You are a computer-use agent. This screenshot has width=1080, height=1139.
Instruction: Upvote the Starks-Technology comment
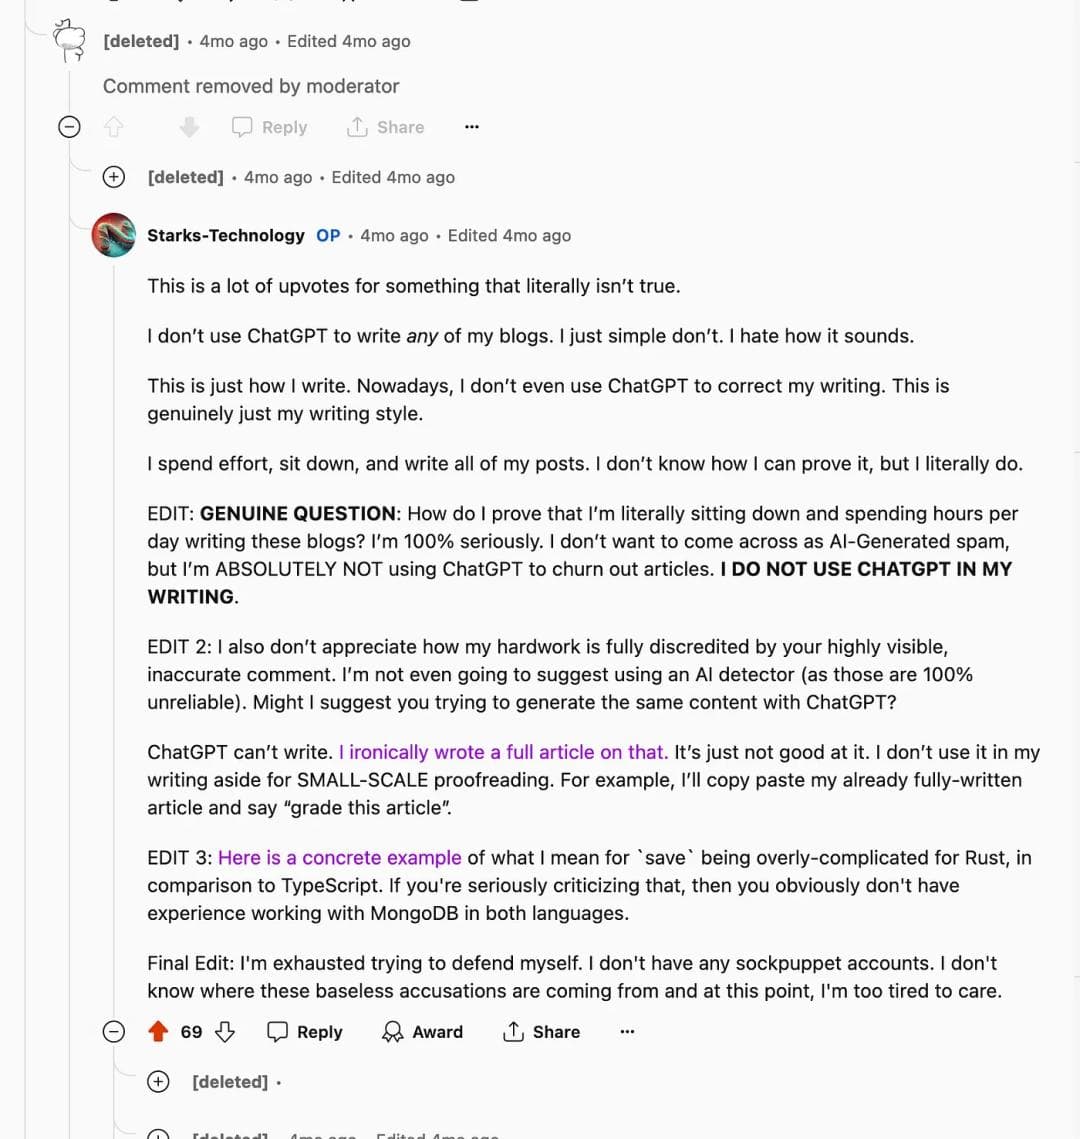point(158,1032)
